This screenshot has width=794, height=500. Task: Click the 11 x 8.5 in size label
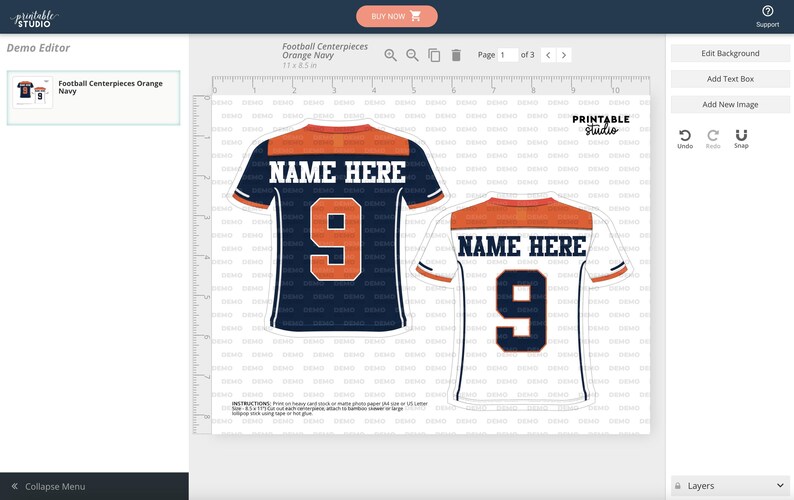click(299, 65)
